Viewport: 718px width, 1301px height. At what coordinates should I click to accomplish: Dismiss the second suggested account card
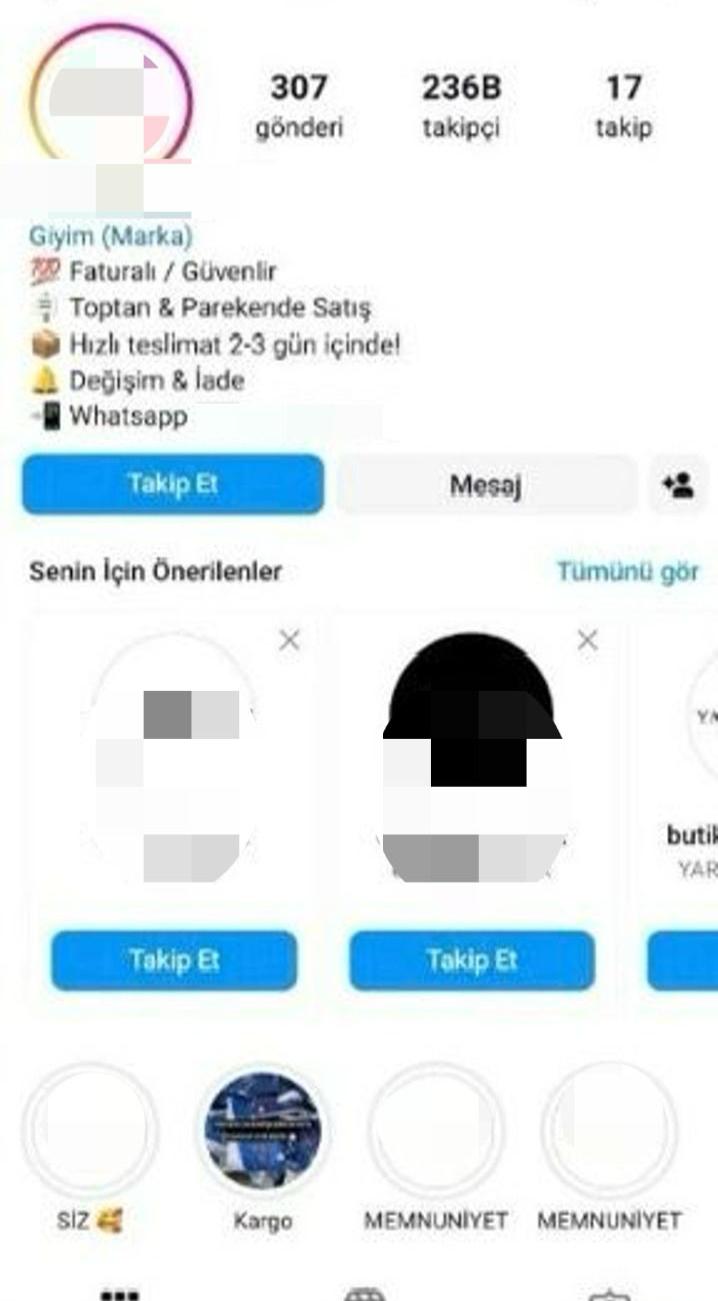tap(588, 640)
